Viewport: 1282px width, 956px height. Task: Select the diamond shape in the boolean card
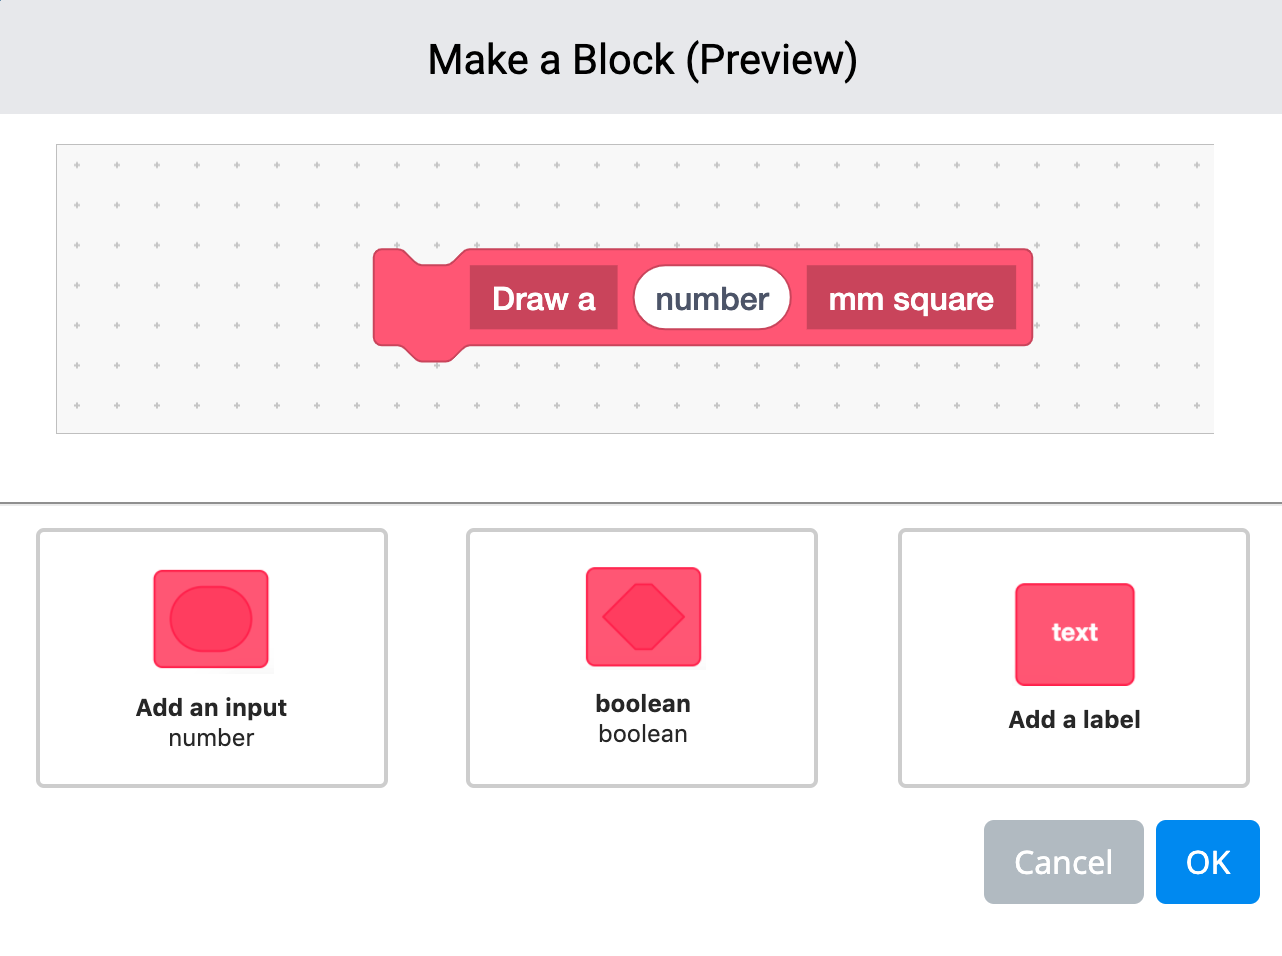coord(643,617)
